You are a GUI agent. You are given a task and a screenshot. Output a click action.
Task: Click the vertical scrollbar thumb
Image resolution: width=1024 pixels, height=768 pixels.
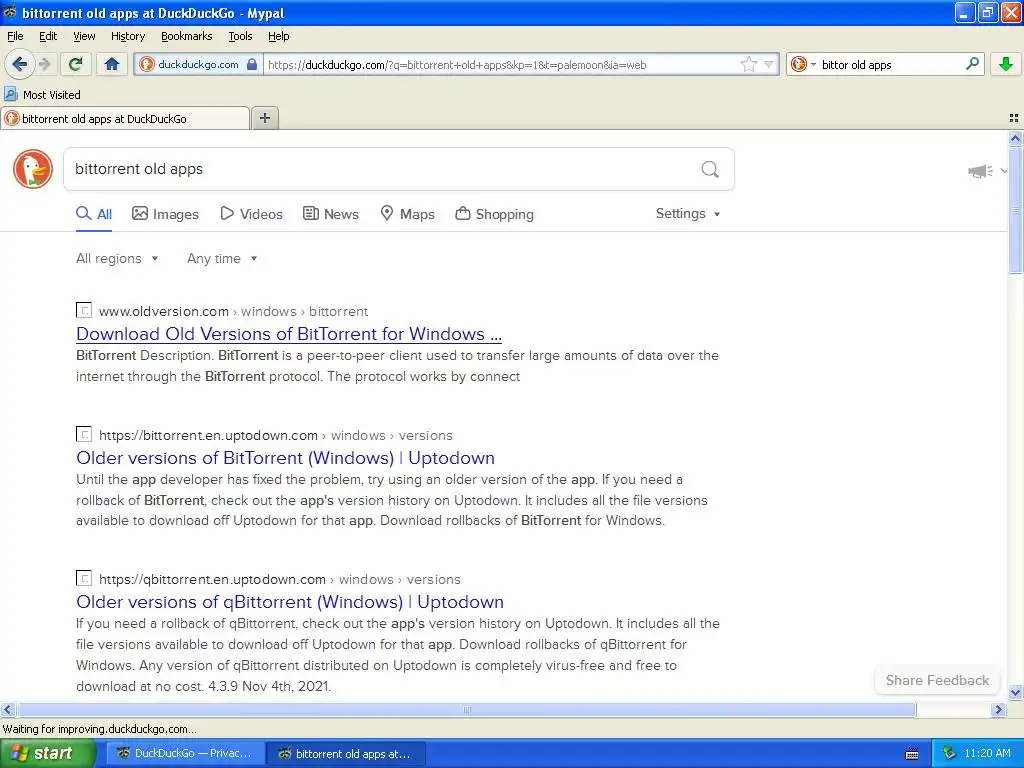point(1015,210)
